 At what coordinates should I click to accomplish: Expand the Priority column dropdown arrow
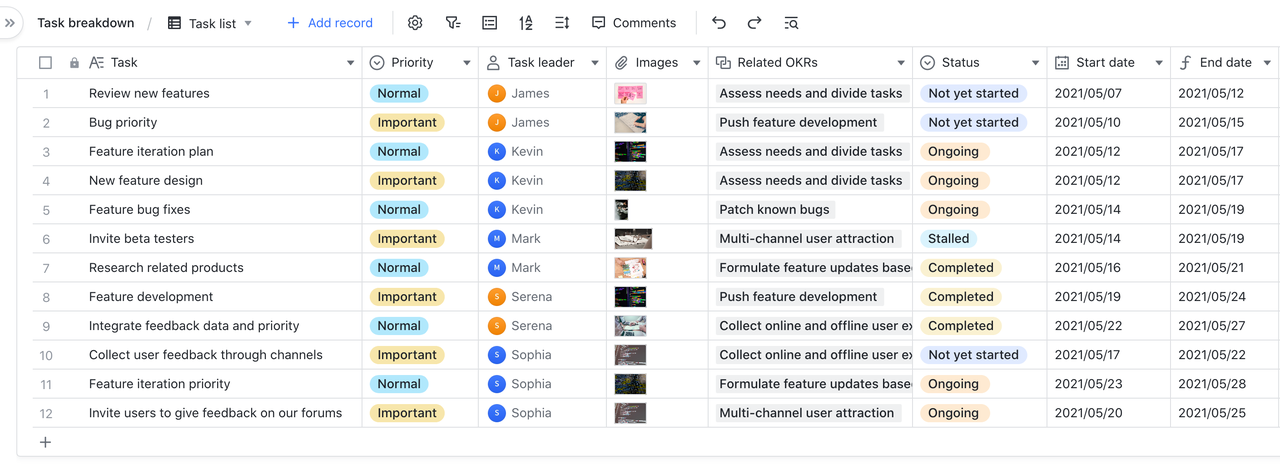466,63
